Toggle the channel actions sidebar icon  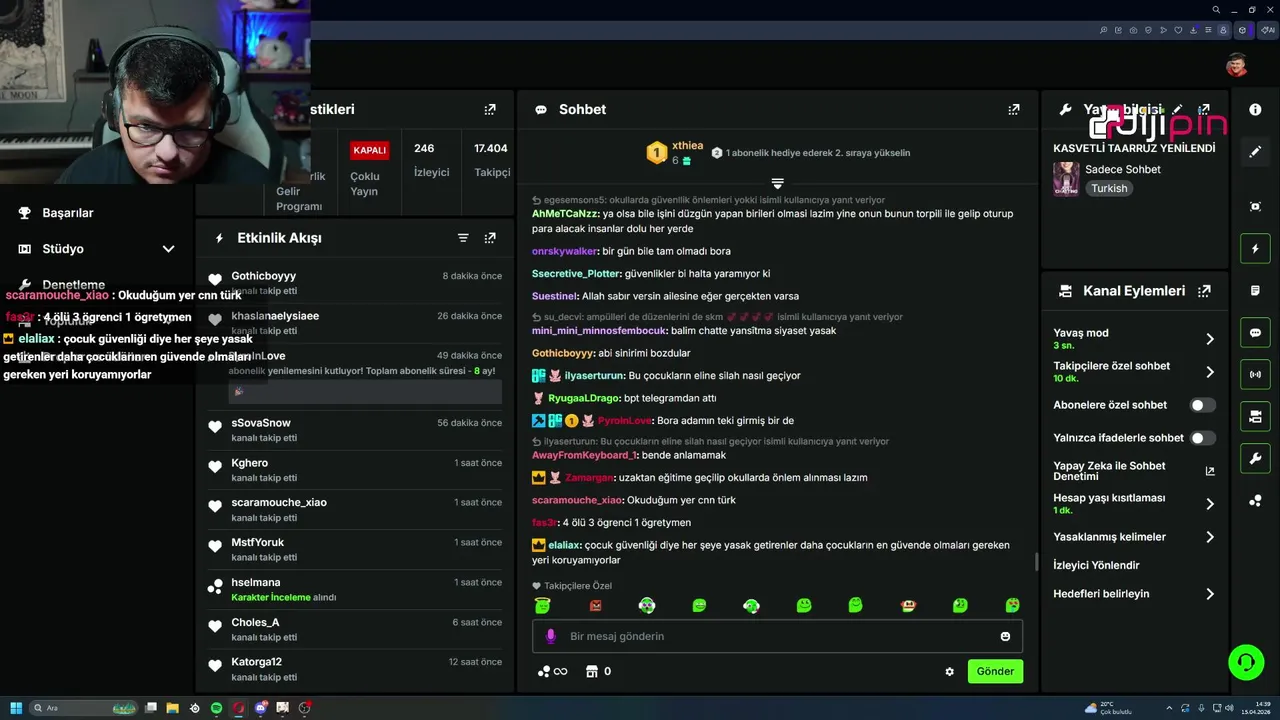pyautogui.click(x=1255, y=417)
